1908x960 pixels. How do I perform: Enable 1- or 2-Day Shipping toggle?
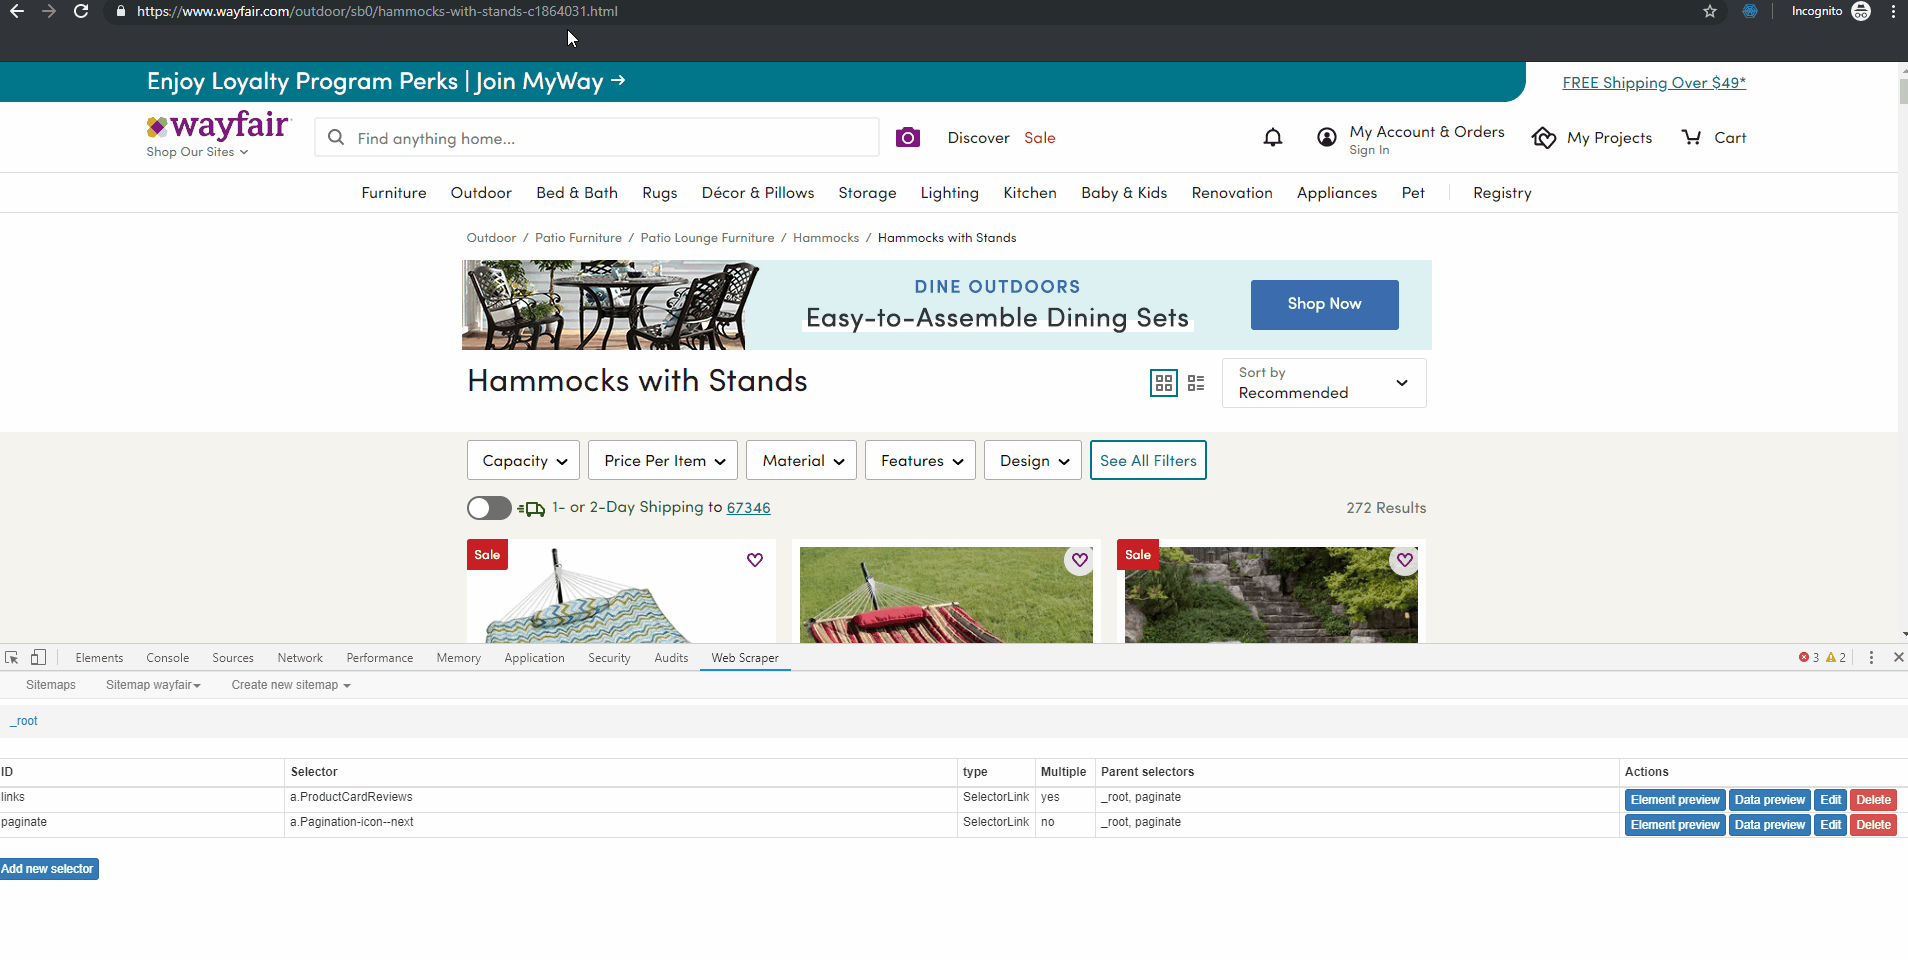pos(487,508)
